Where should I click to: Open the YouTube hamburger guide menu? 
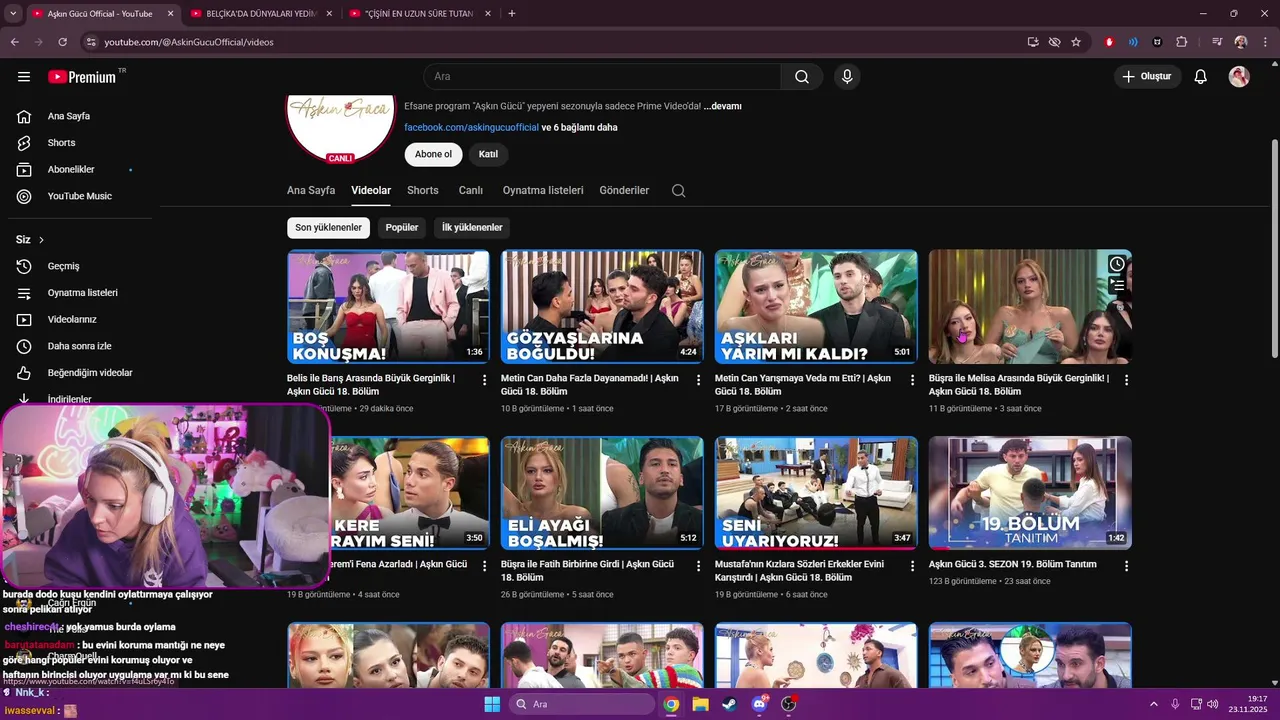click(24, 77)
